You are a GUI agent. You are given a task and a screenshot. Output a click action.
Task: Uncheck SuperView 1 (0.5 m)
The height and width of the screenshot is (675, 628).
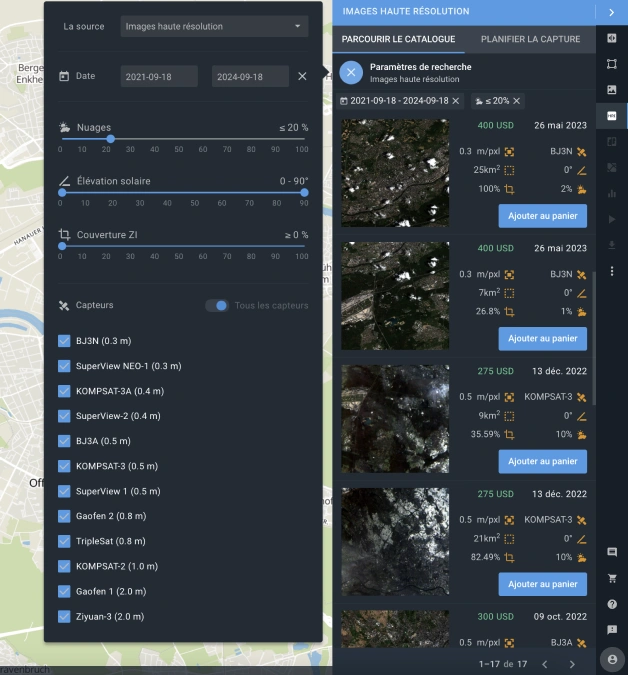tap(64, 491)
